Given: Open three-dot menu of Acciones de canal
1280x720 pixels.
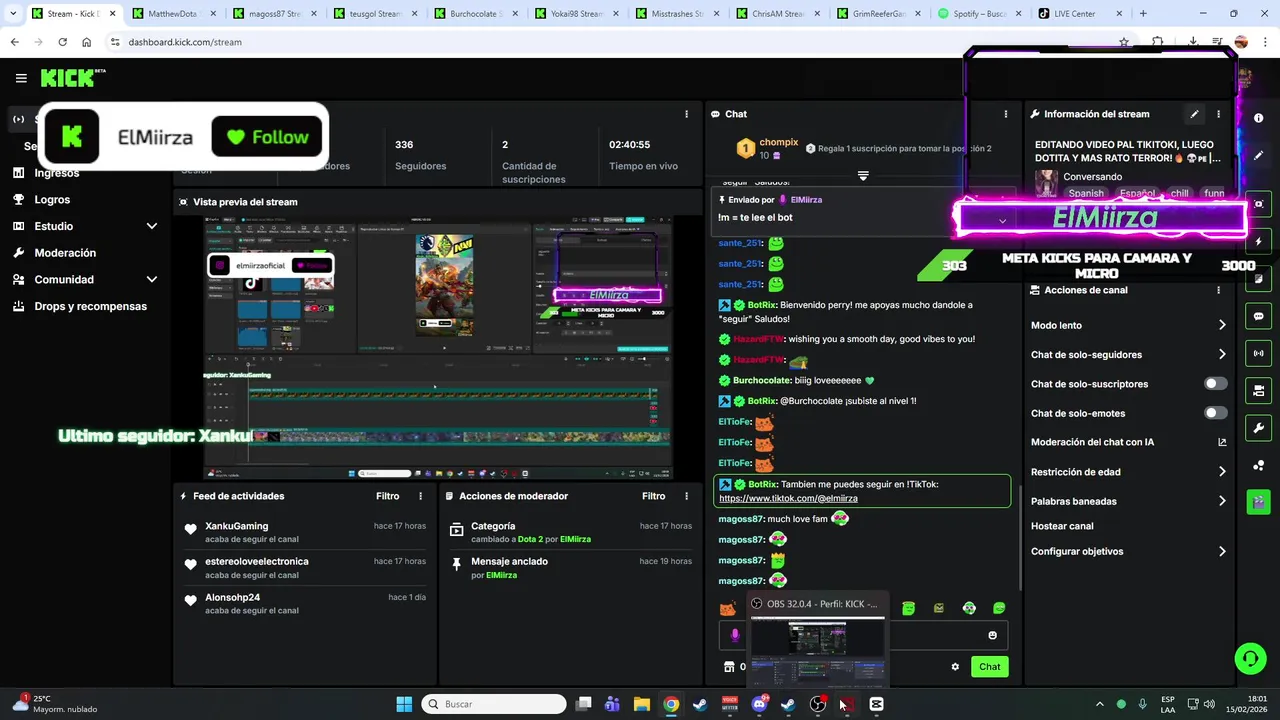Looking at the screenshot, I should point(1218,290).
